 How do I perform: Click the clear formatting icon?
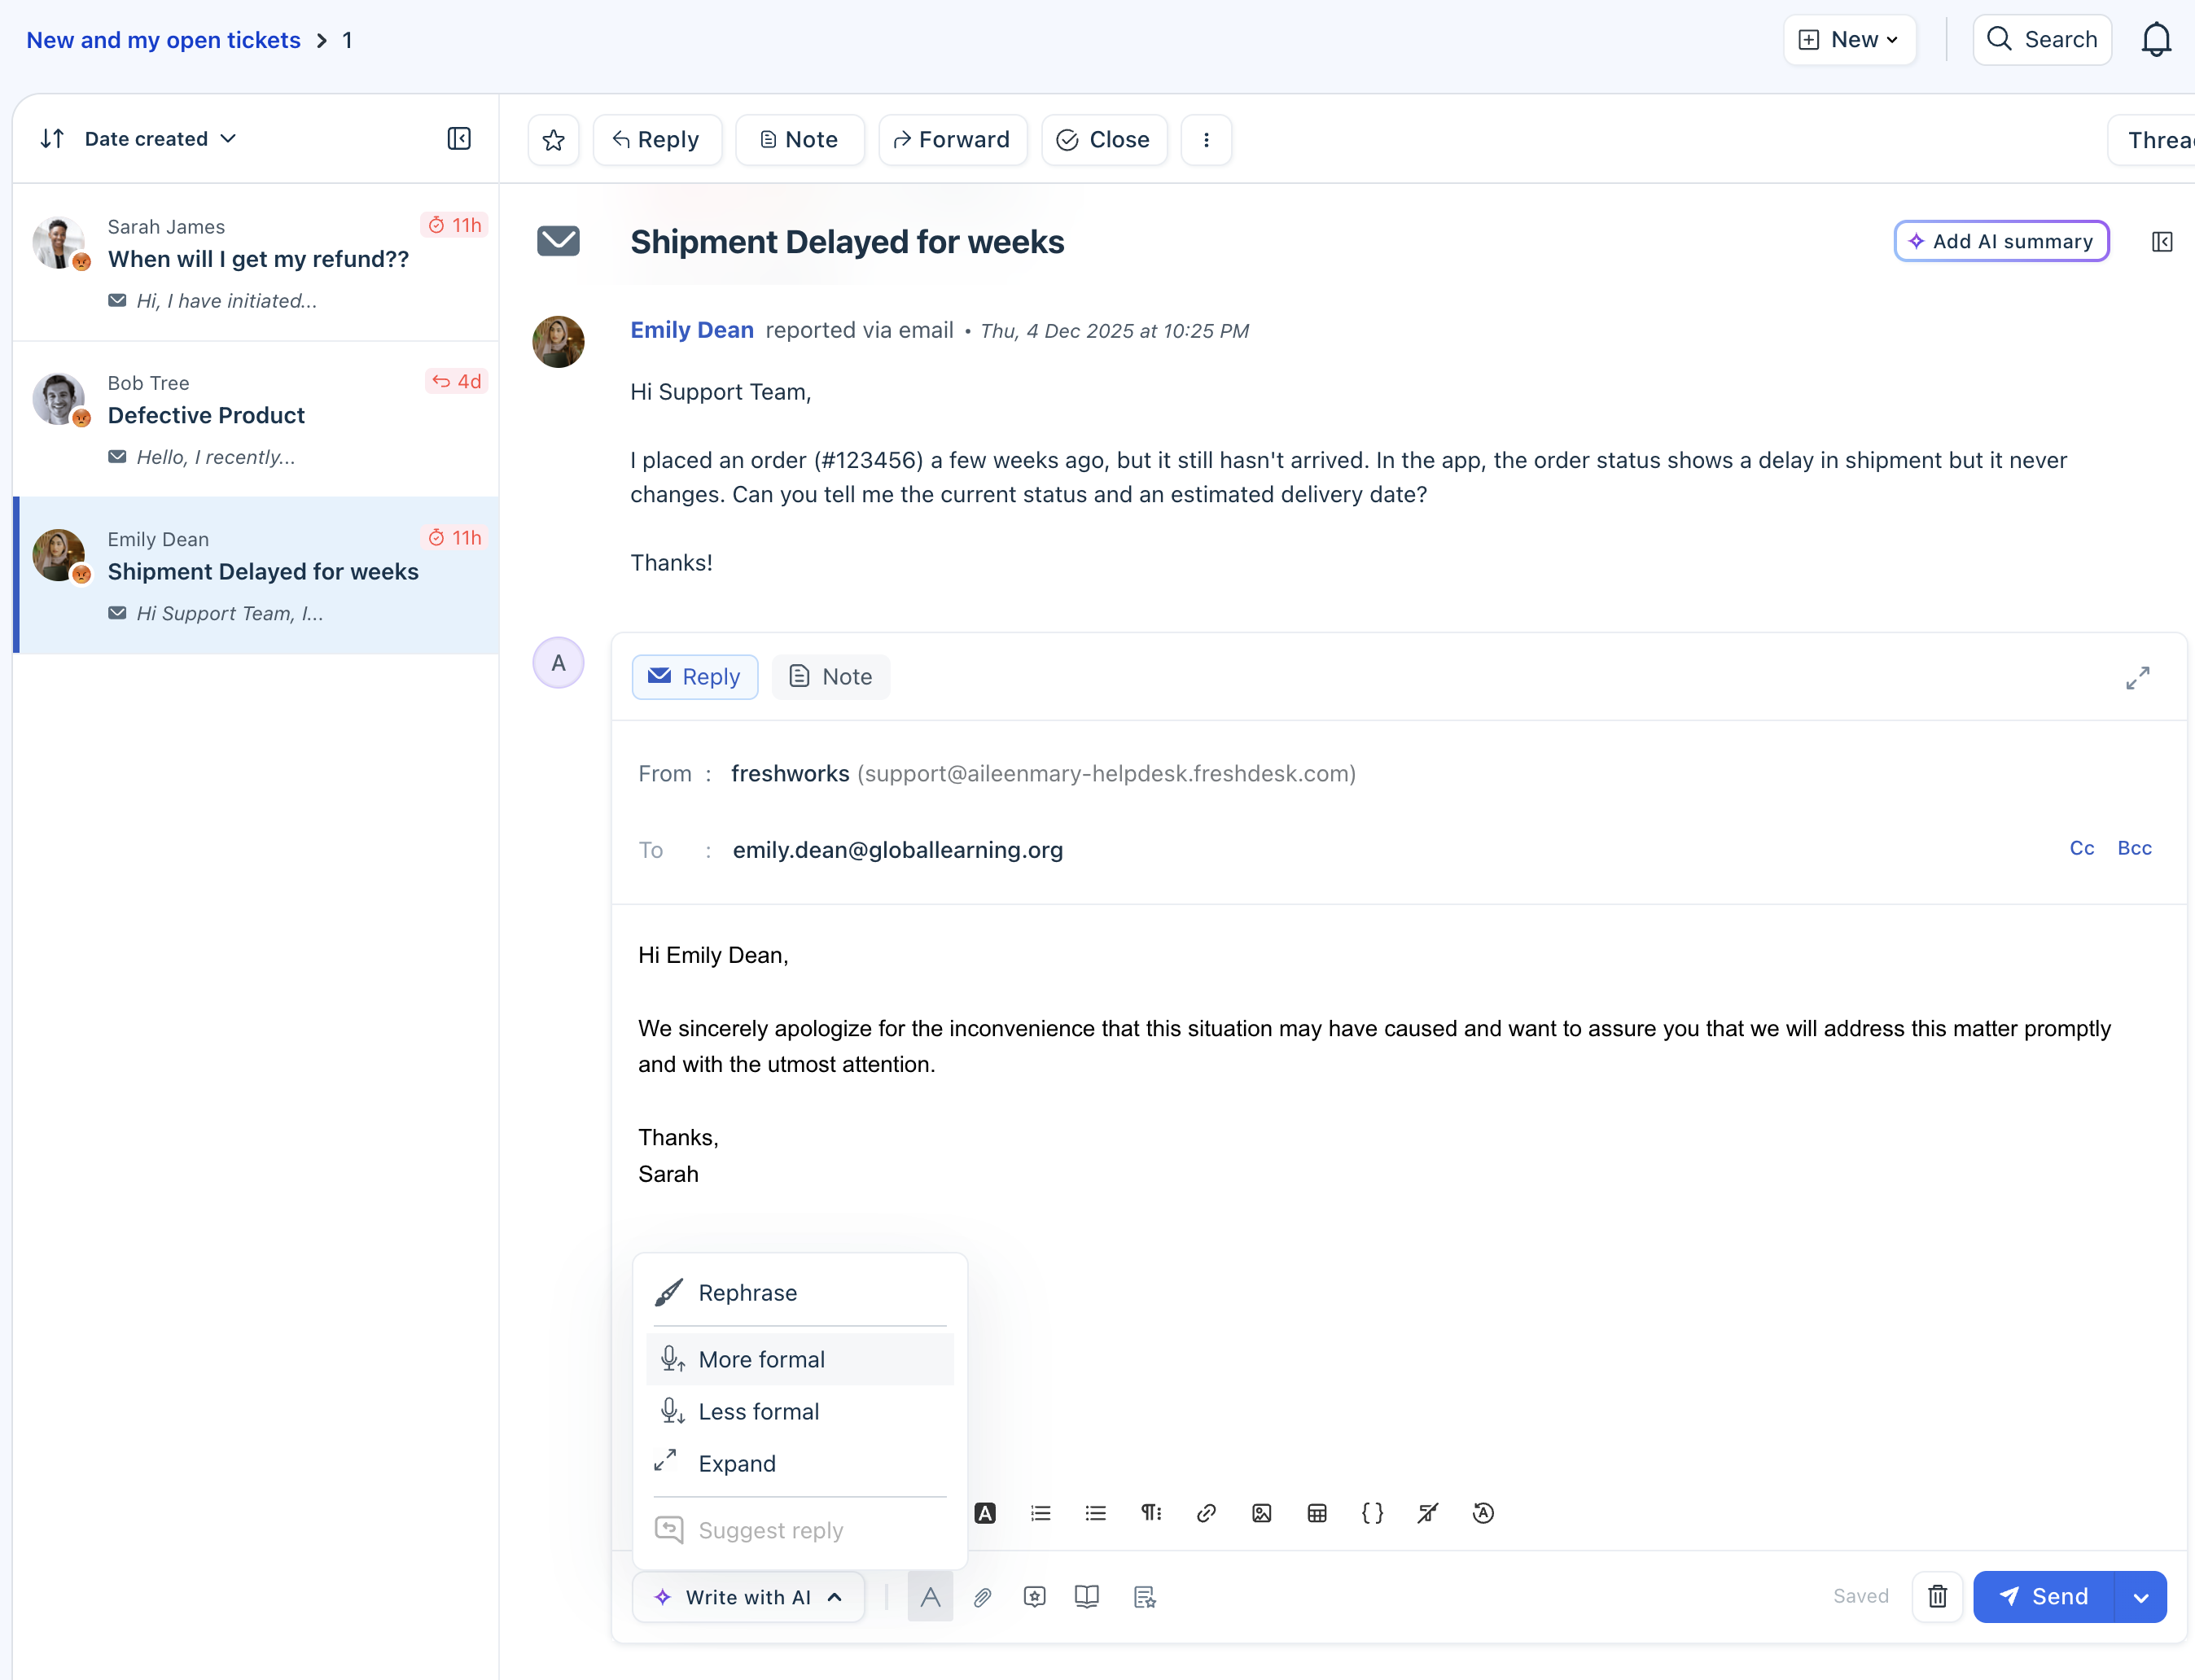point(1427,1513)
